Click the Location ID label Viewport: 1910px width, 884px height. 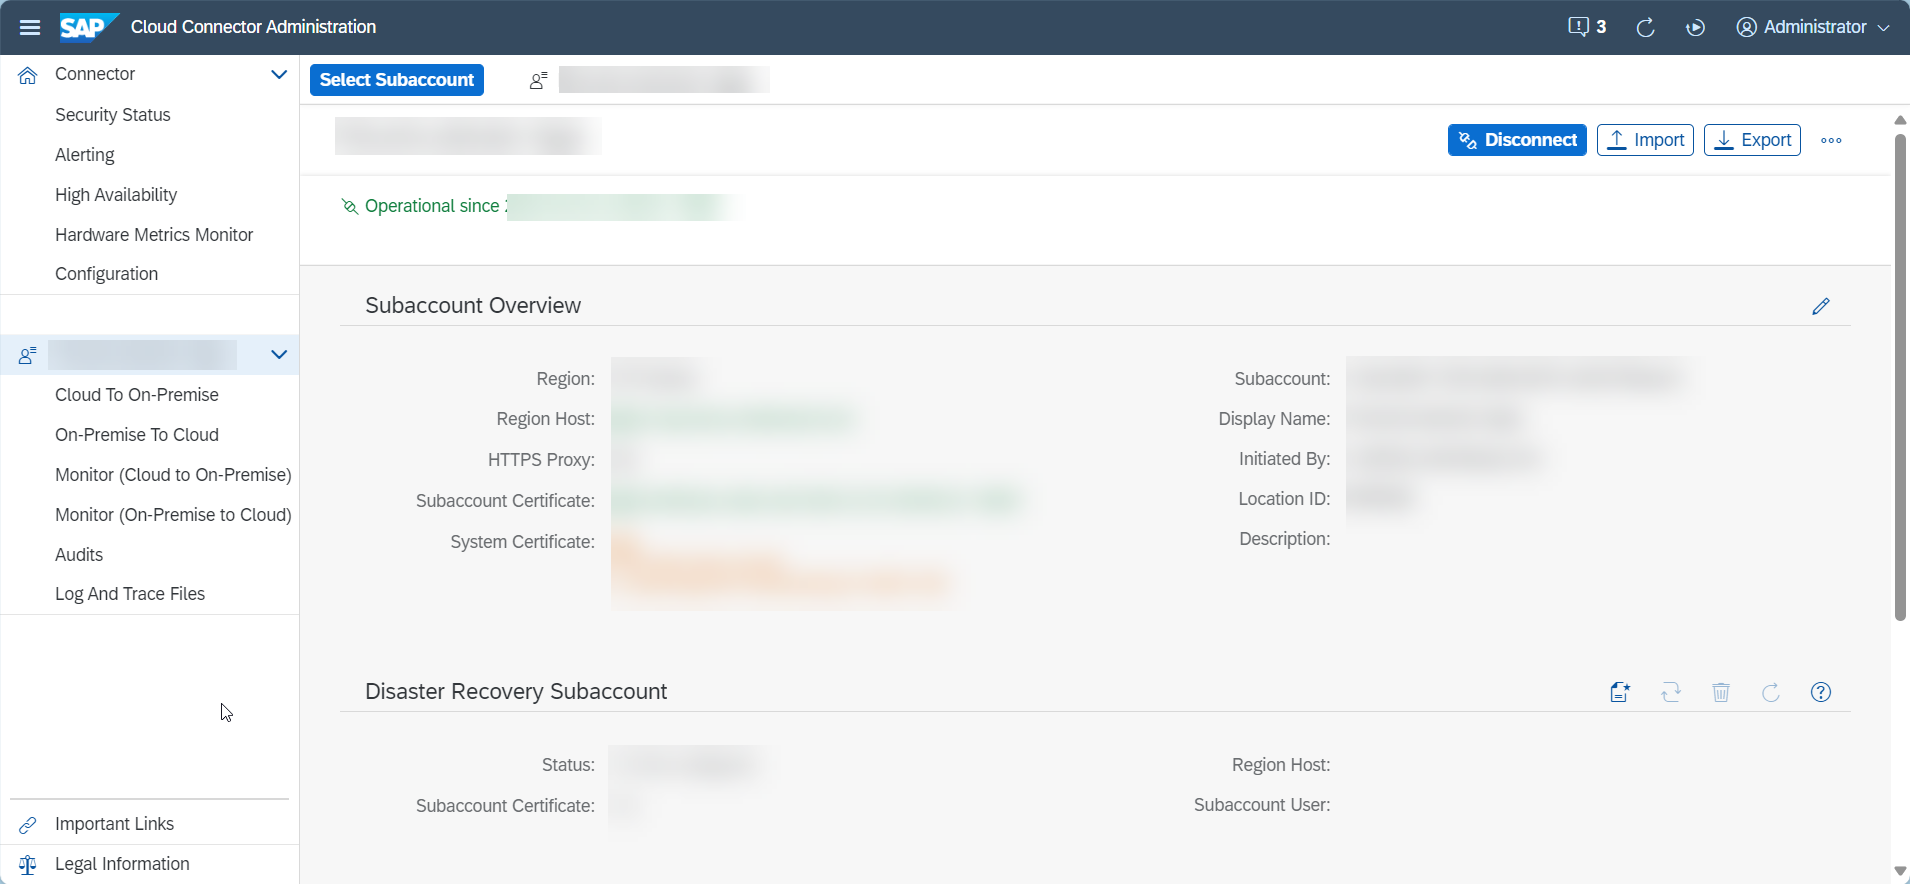1285,499
